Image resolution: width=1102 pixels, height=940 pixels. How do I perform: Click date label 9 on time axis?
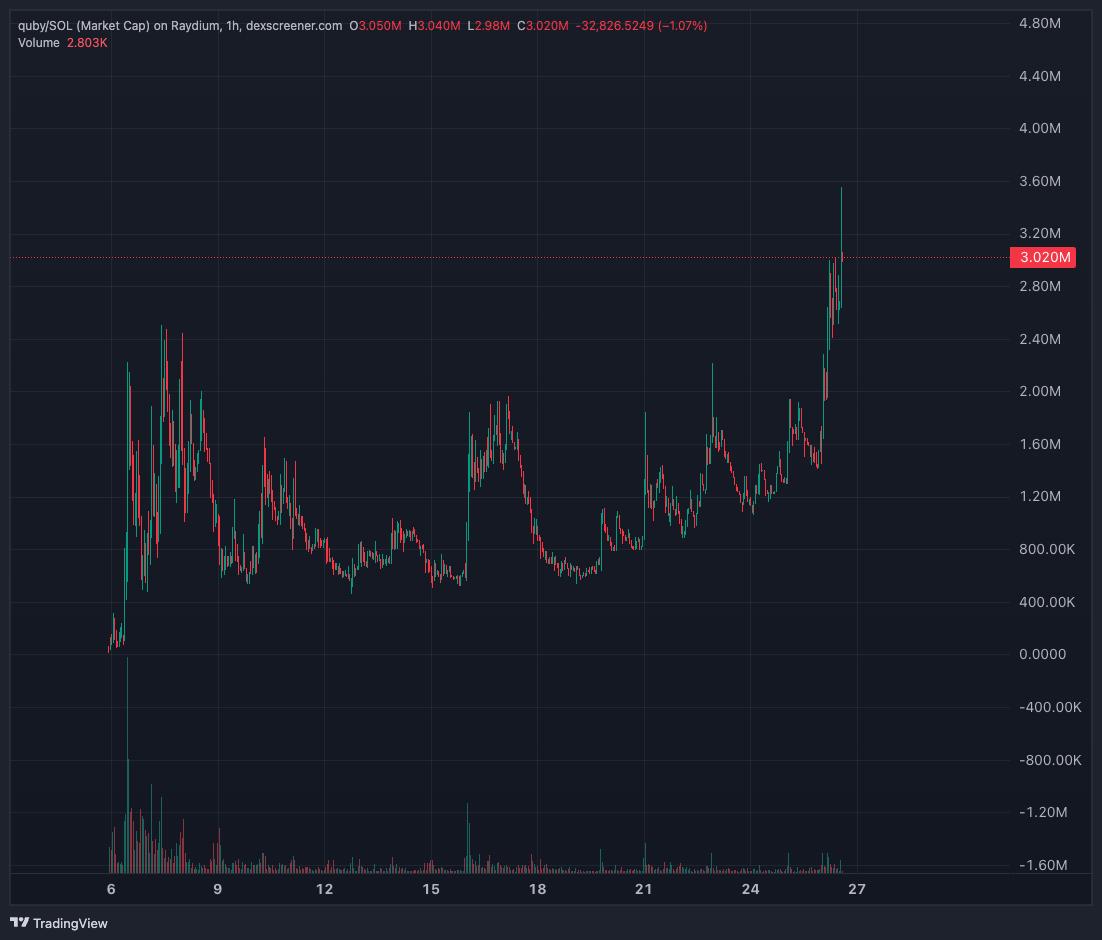pyautogui.click(x=218, y=889)
